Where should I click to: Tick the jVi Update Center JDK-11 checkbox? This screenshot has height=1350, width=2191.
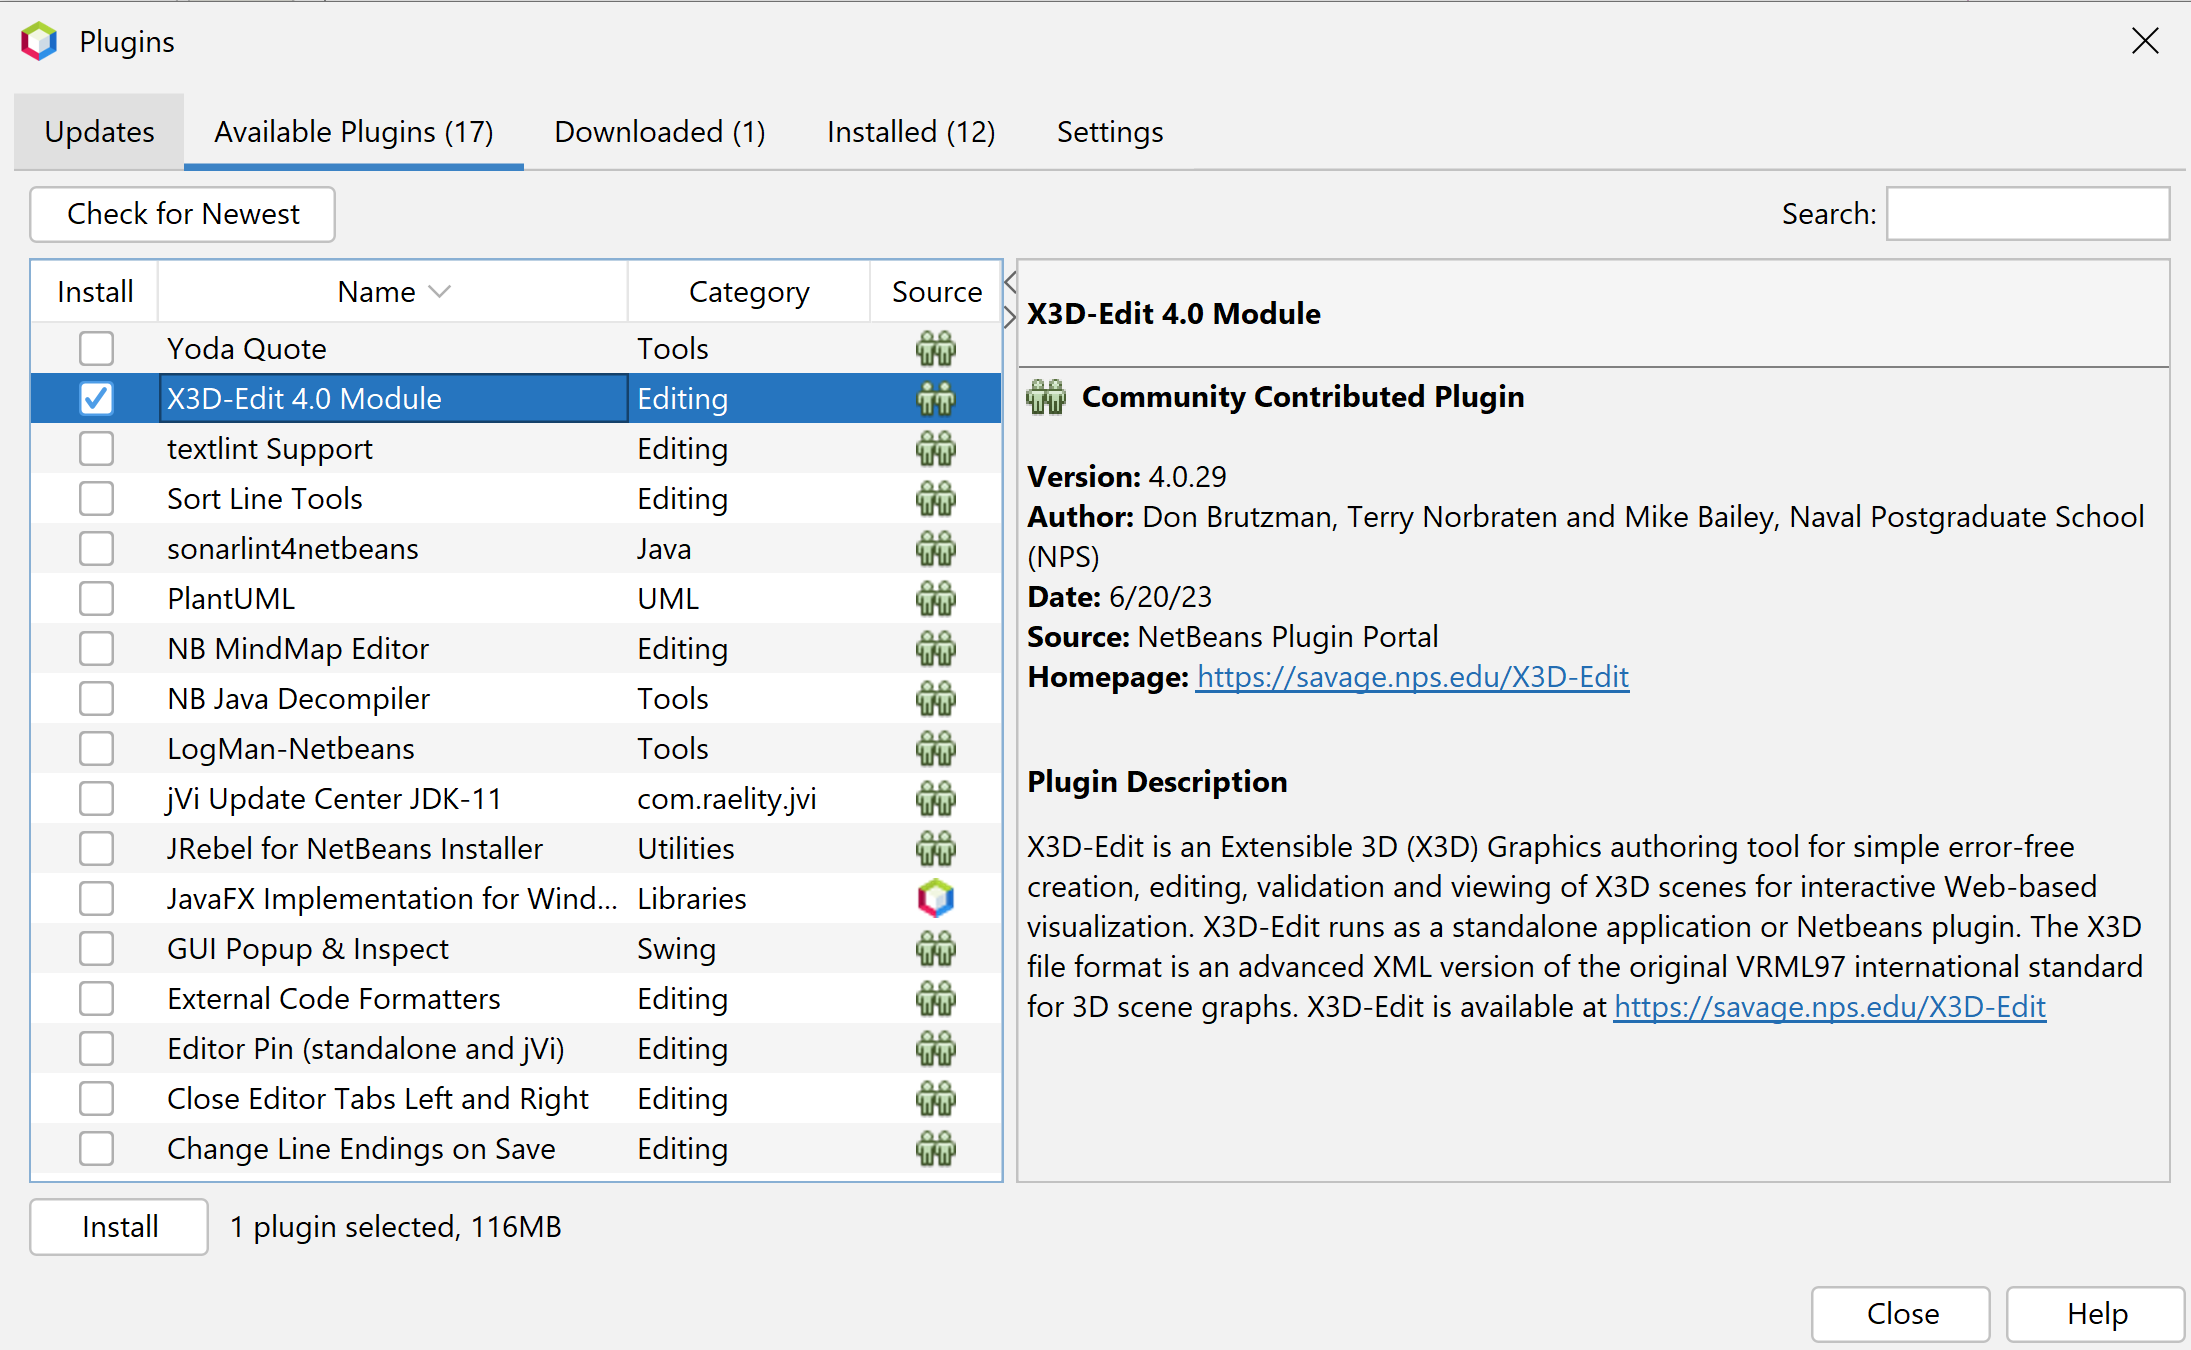[96, 798]
